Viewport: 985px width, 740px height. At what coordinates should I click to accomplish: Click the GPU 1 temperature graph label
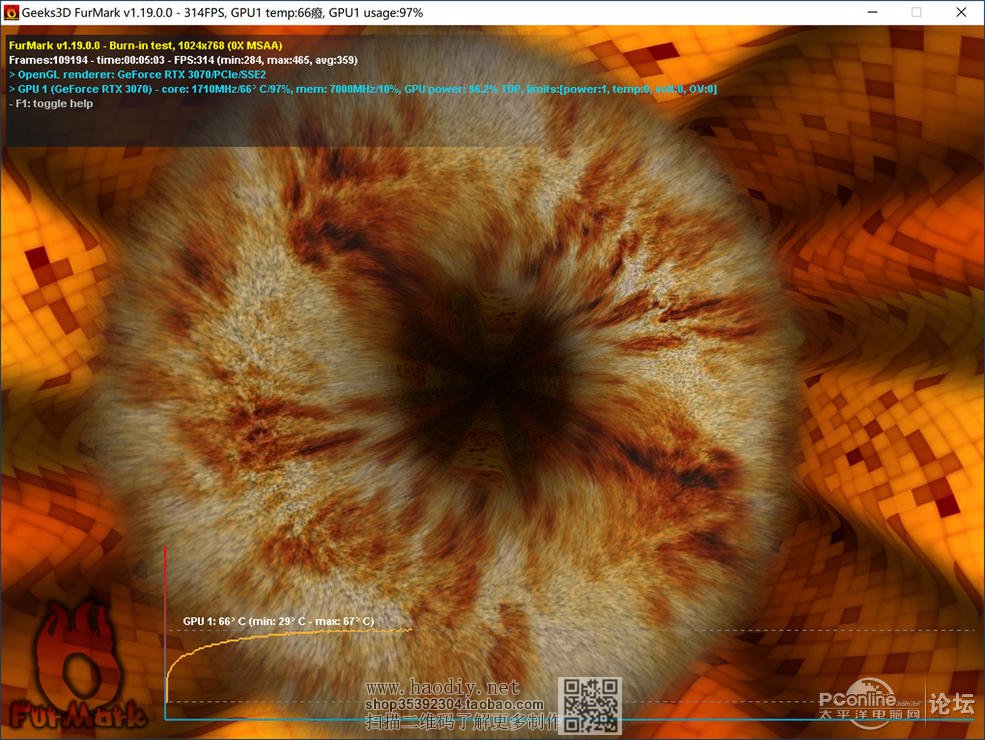pyautogui.click(x=278, y=621)
